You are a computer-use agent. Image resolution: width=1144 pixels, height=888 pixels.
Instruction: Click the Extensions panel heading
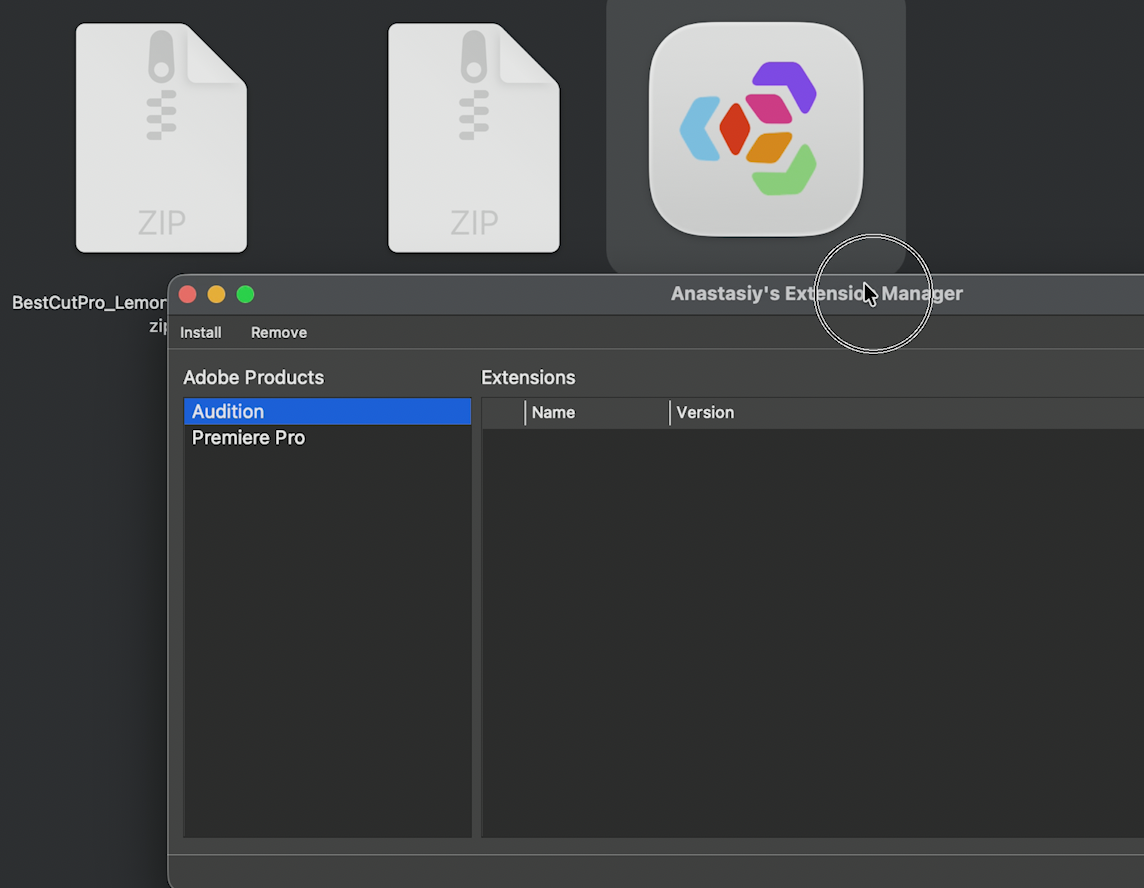(528, 377)
